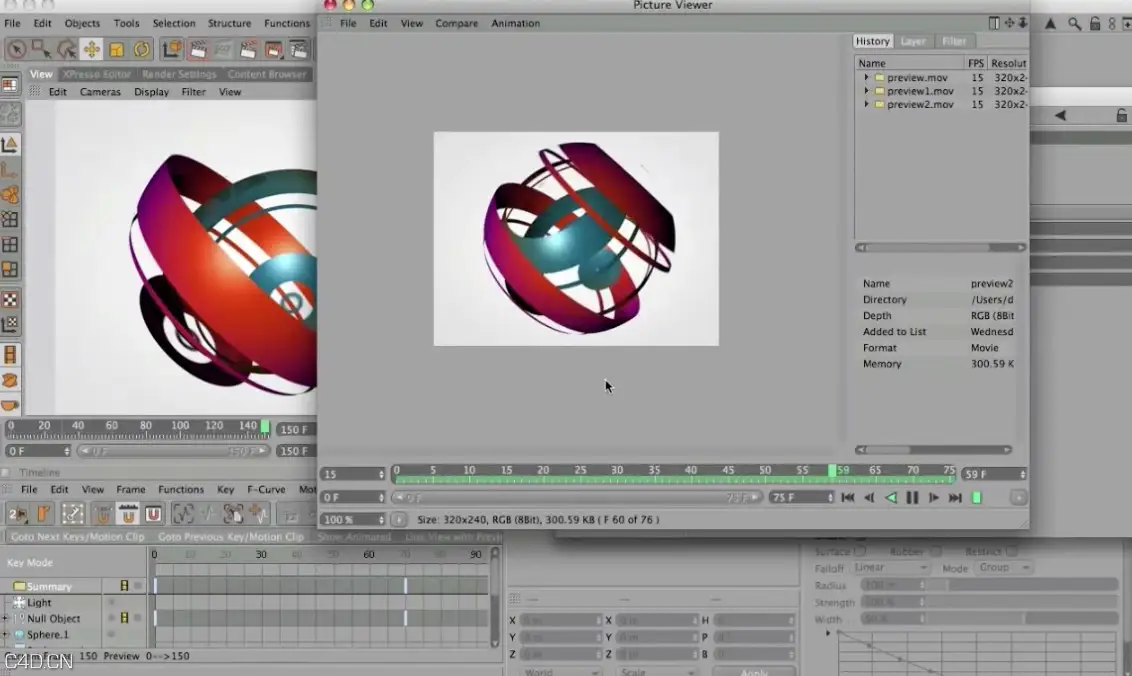Click the orange film strip sidebar icon

pos(10,355)
